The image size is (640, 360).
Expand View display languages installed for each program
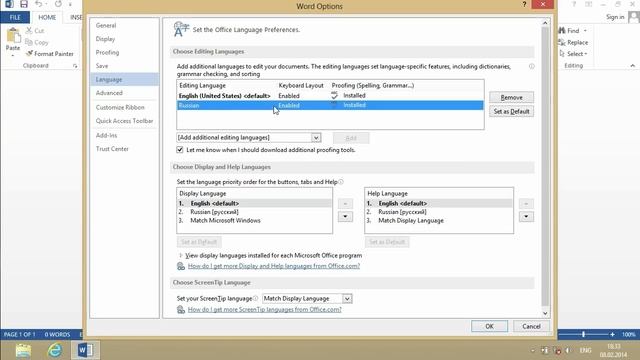[x=180, y=256]
